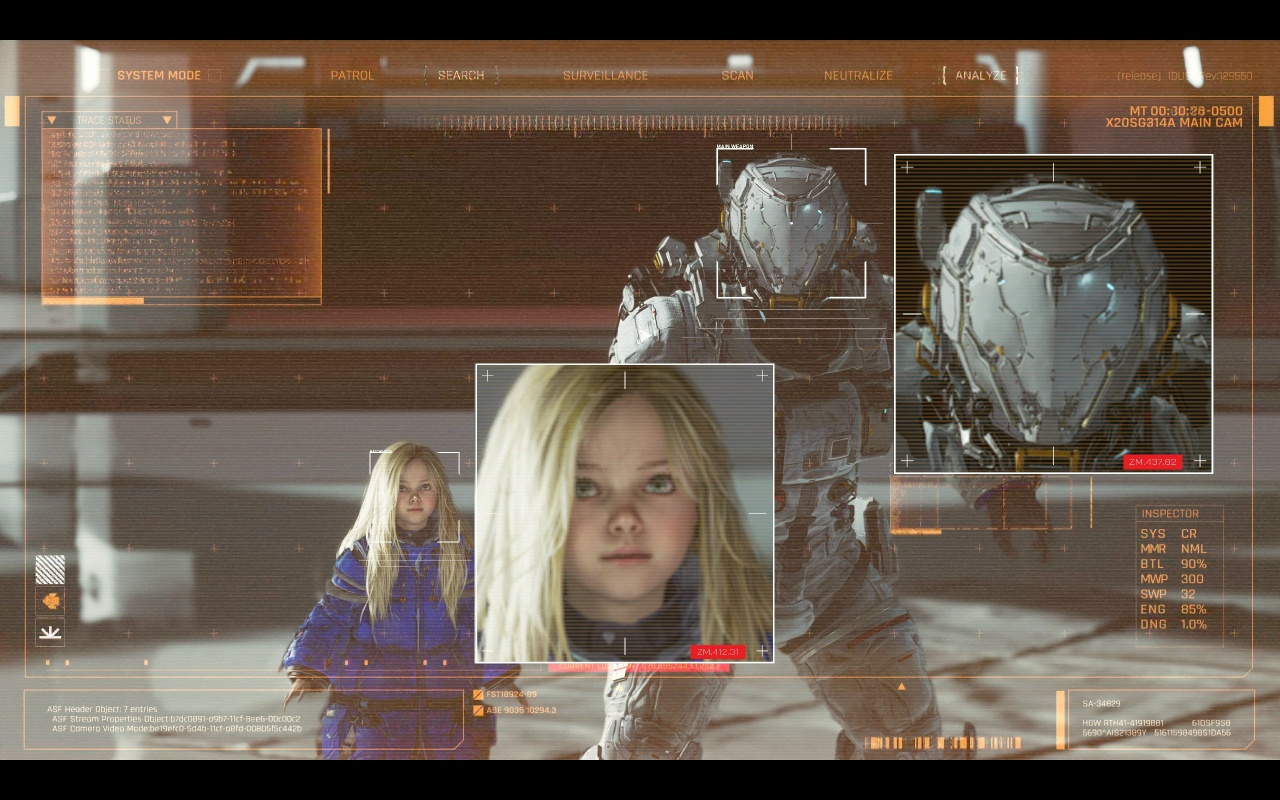Switch to PATROL mode

tap(352, 75)
